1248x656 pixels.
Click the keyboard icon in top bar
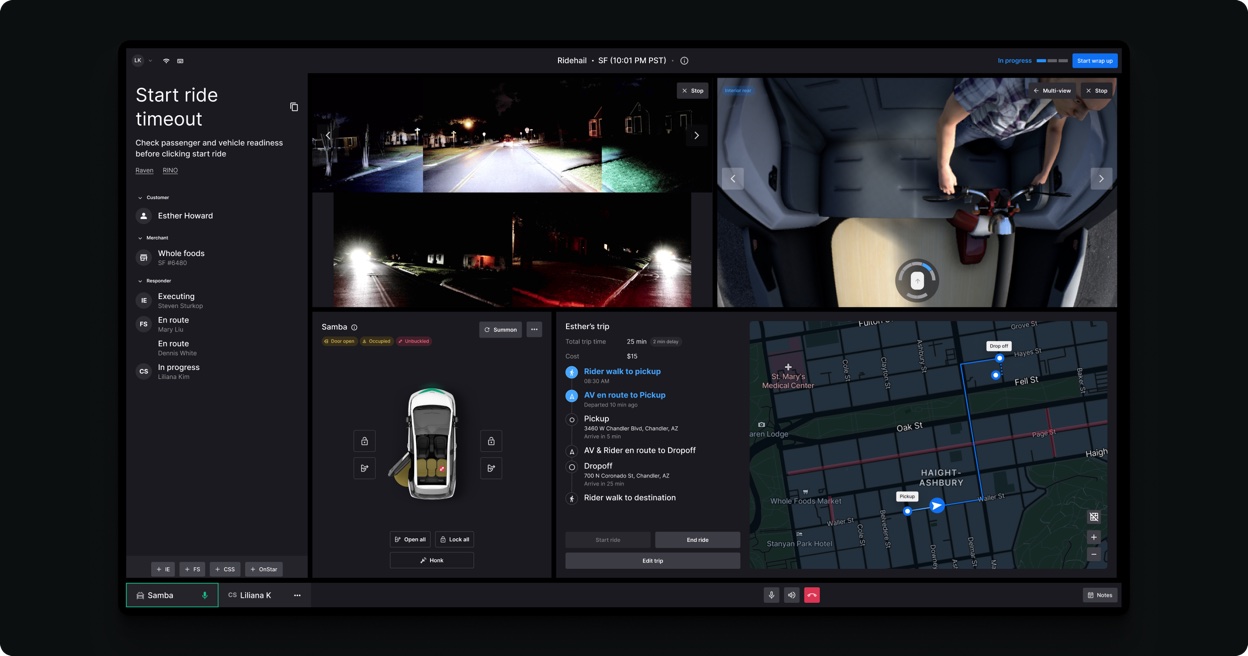[x=180, y=61]
